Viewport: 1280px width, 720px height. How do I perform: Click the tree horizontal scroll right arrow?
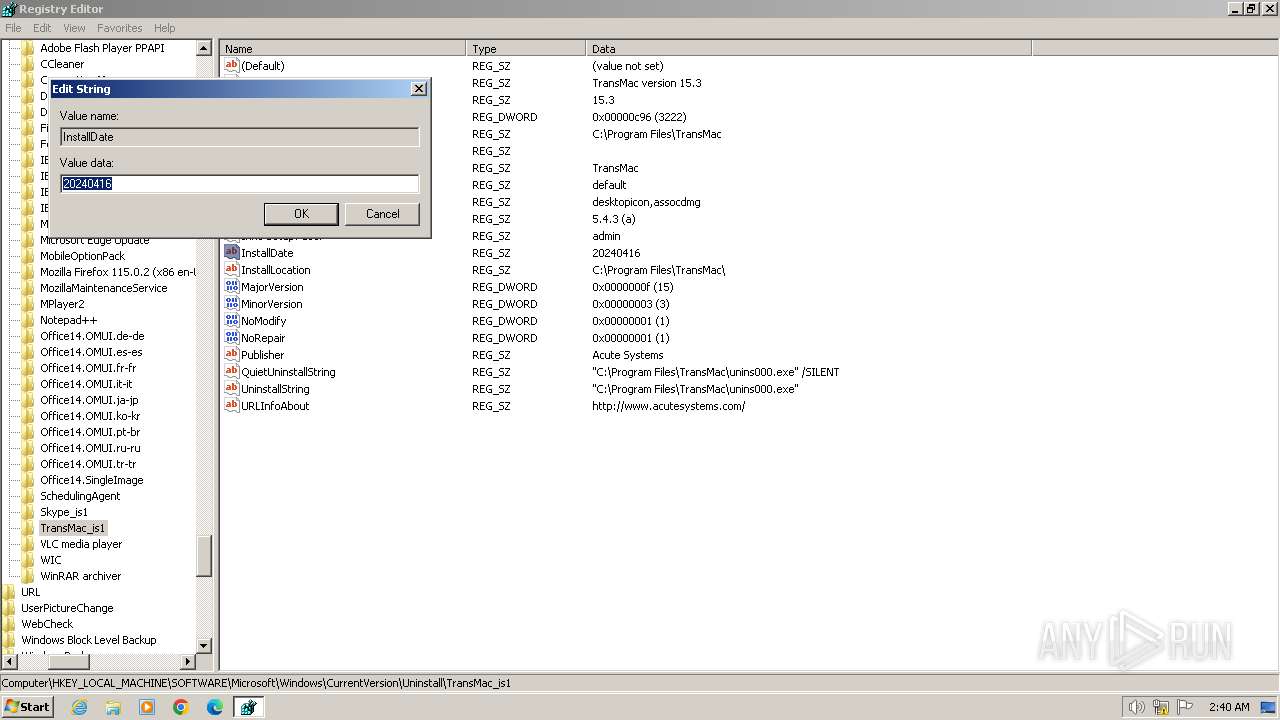click(188, 662)
